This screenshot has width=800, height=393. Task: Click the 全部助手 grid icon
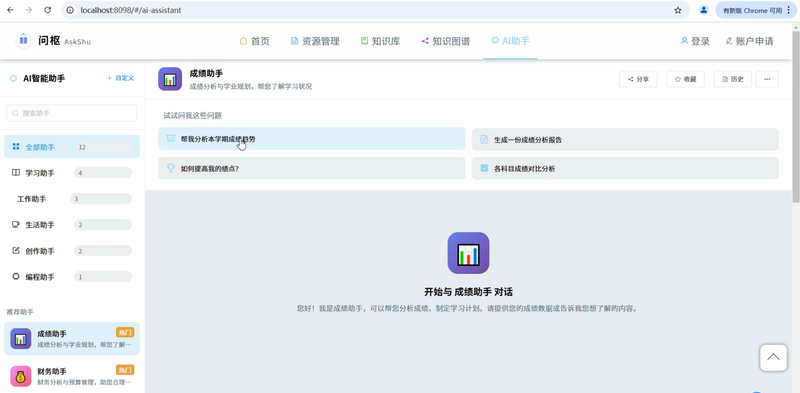click(x=16, y=146)
